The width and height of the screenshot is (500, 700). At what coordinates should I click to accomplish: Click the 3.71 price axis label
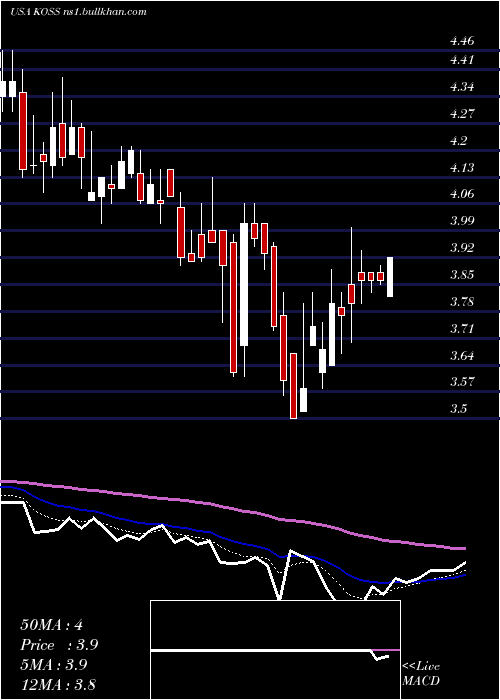(462, 329)
